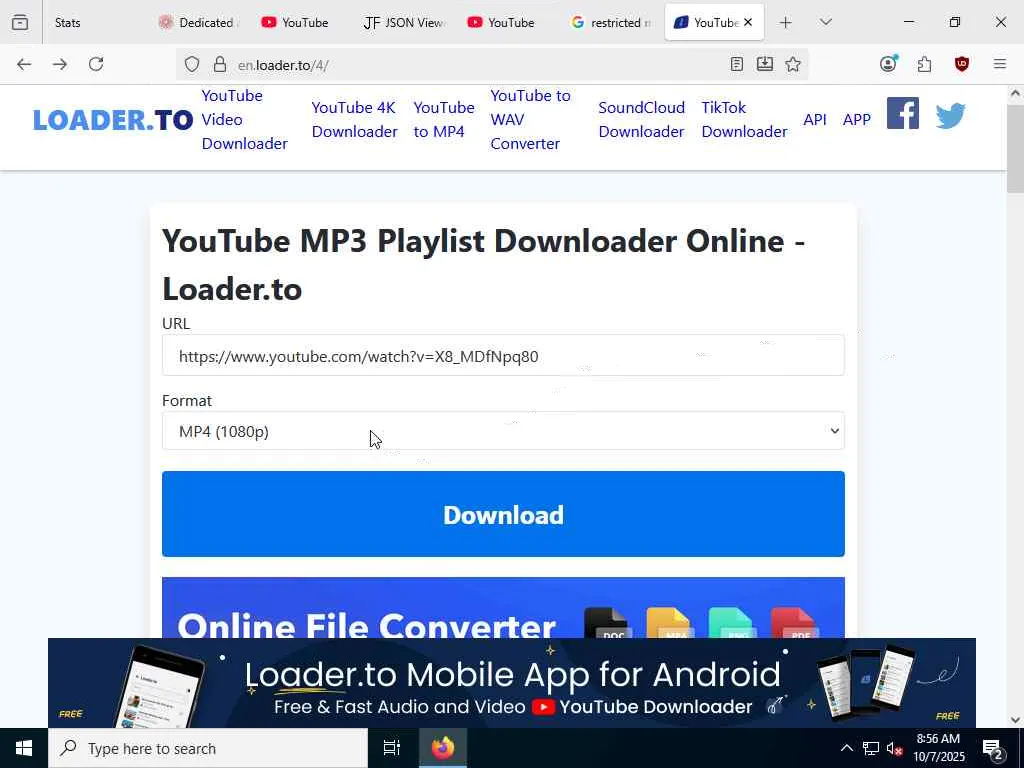Switch to the JSON Viewer tab
This screenshot has height=768, width=1024.
pos(404,23)
